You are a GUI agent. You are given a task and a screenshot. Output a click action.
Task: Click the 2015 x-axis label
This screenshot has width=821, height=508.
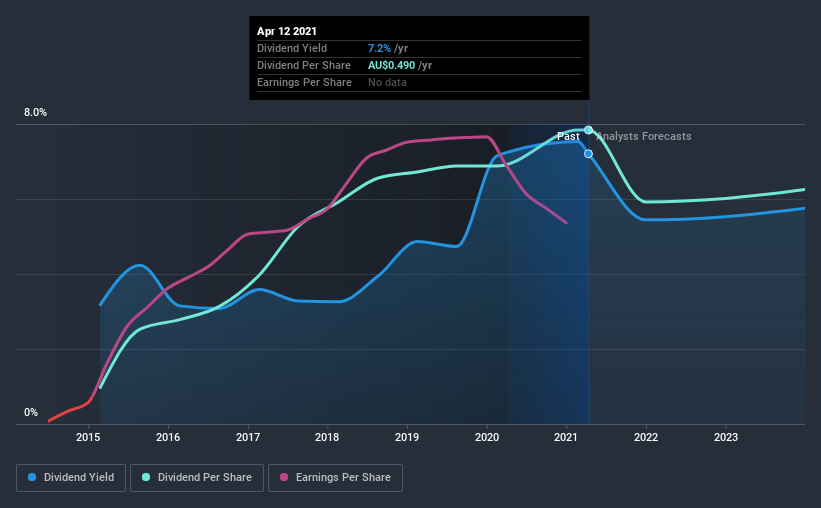tap(88, 437)
